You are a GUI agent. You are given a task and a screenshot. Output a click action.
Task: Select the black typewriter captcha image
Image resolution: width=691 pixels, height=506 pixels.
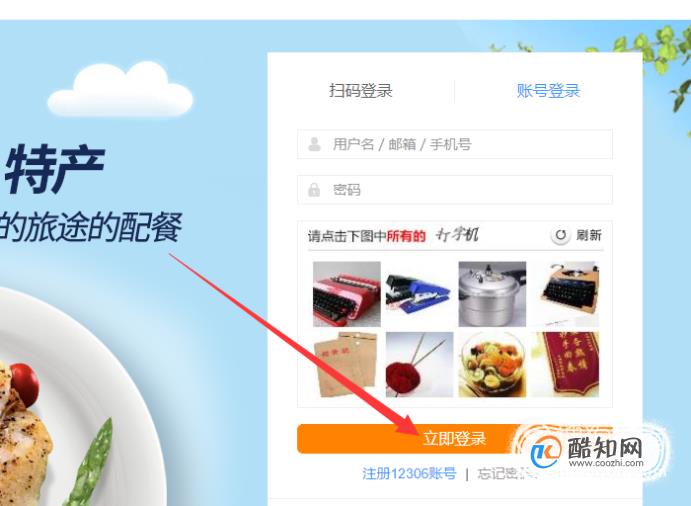pyautogui.click(x=565, y=294)
